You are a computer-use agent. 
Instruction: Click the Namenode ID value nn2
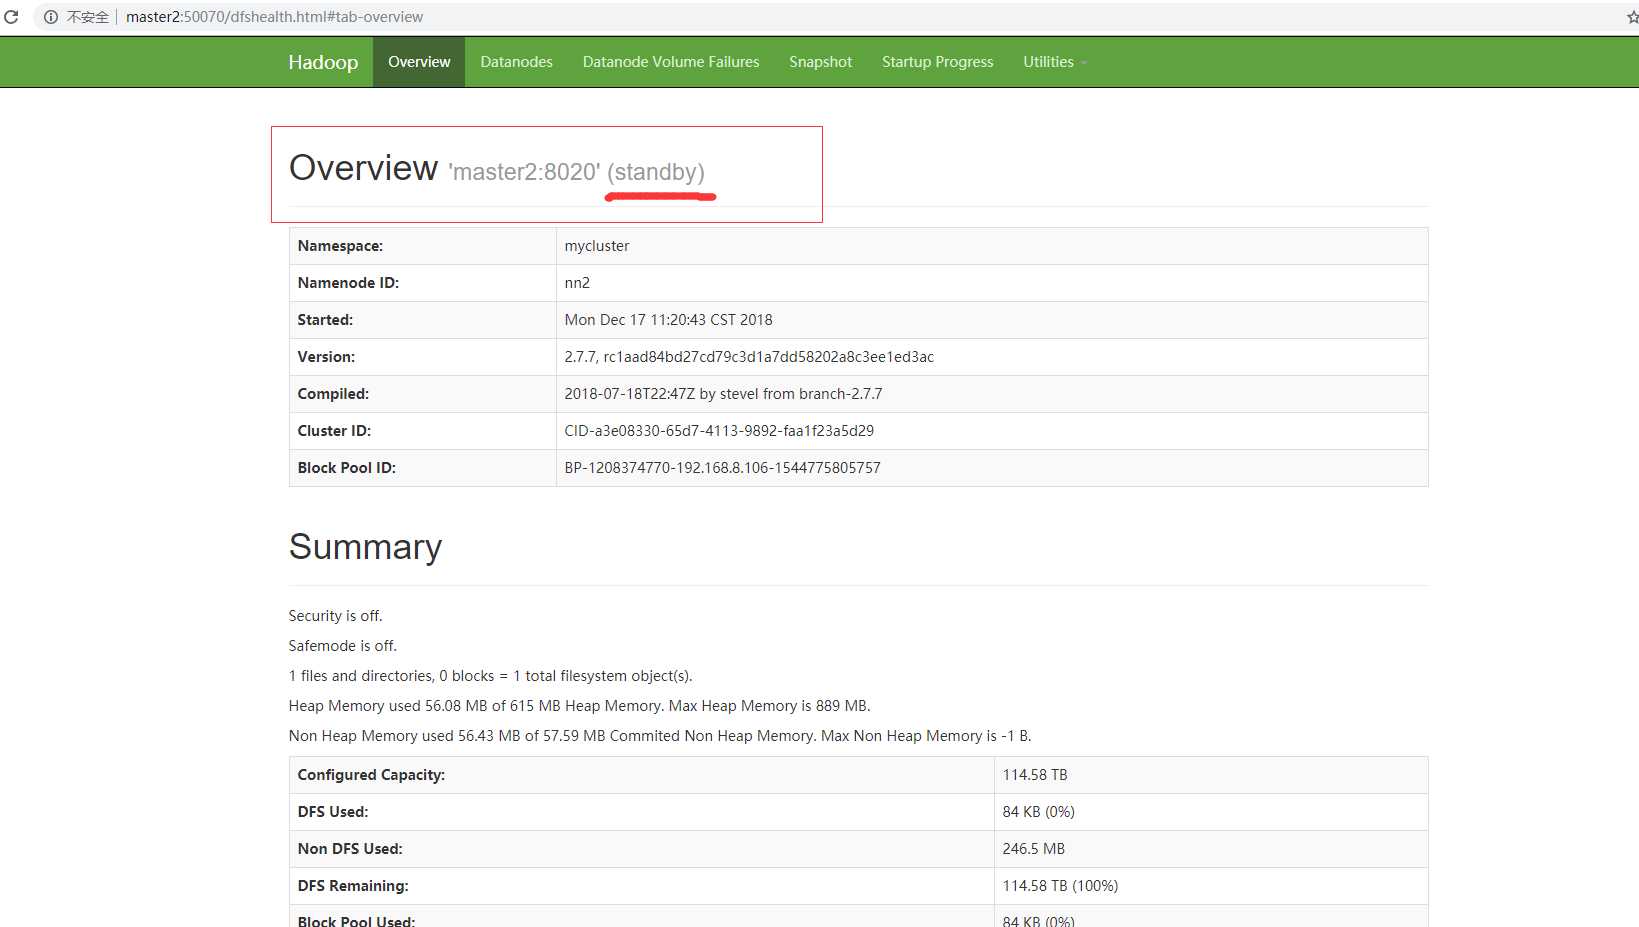click(577, 283)
